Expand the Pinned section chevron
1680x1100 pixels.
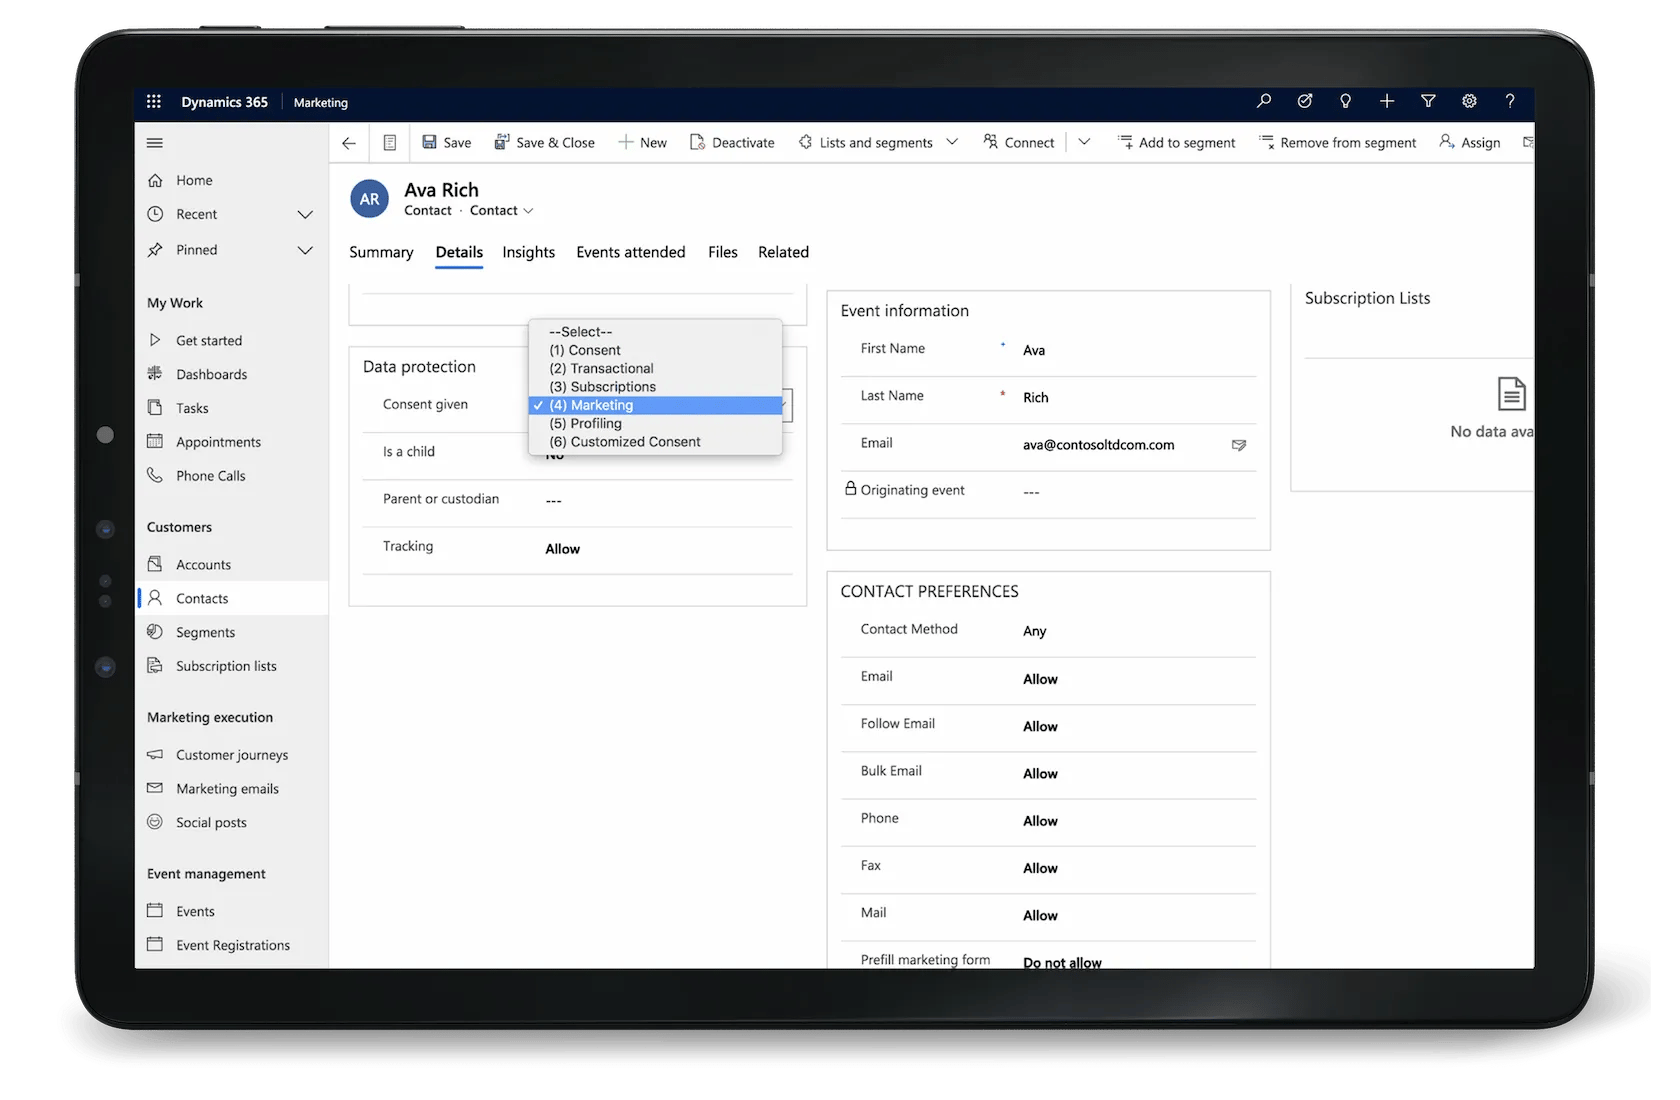(x=305, y=250)
